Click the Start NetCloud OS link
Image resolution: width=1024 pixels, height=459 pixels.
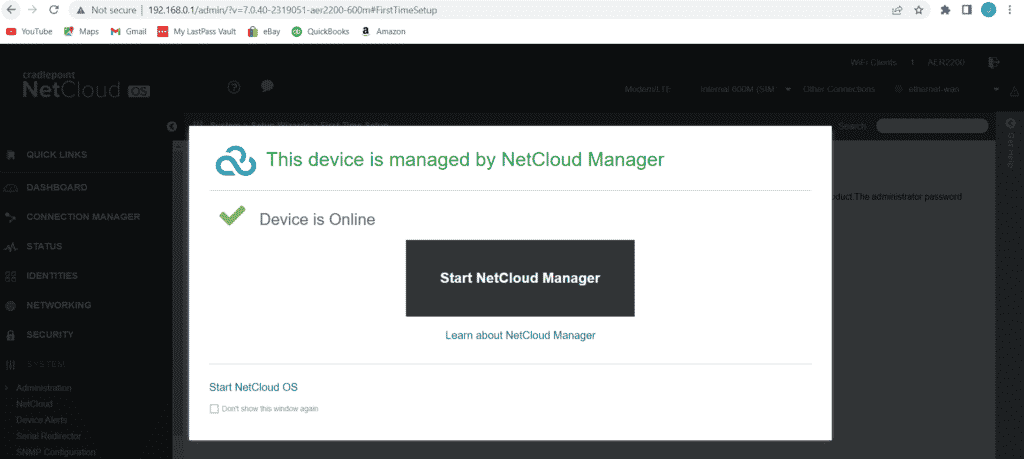pos(253,387)
